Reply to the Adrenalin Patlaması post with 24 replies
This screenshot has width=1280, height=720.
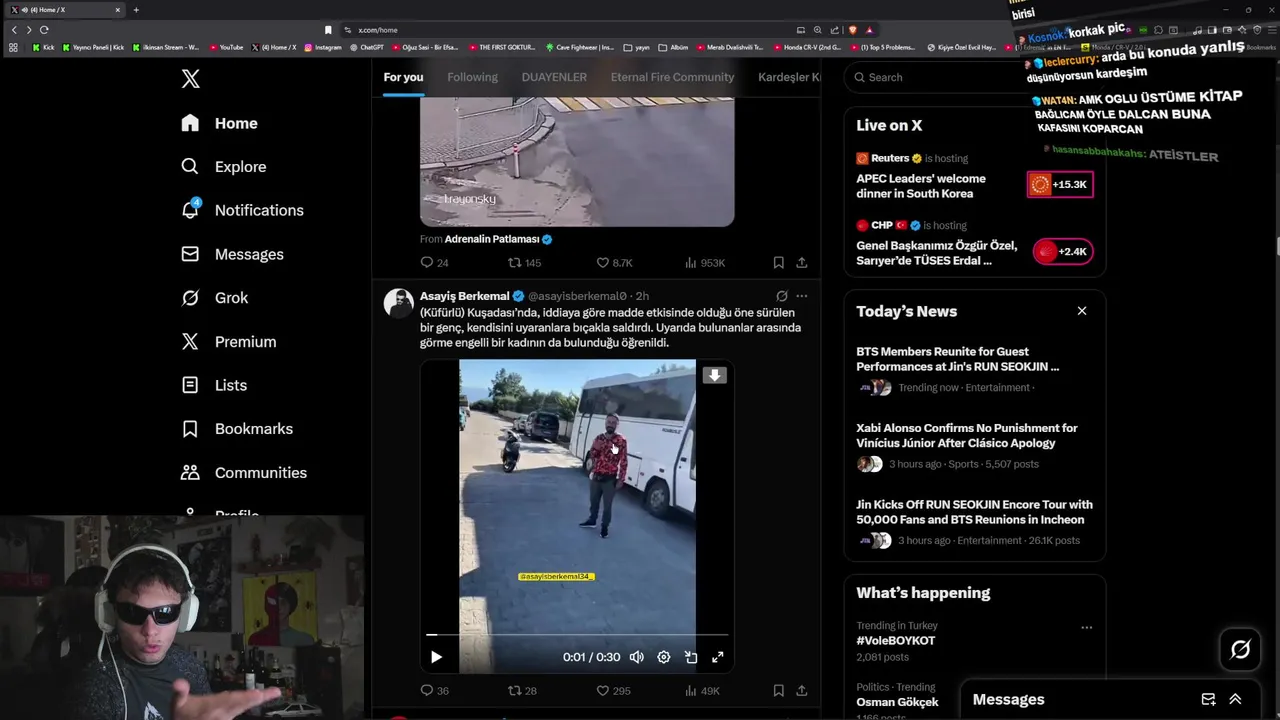[x=434, y=263]
